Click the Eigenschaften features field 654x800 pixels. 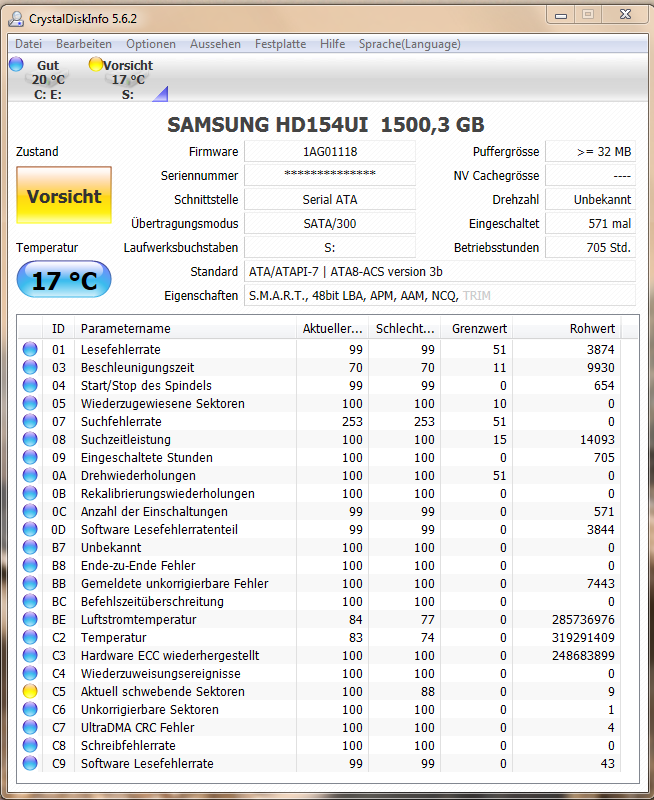(x=440, y=295)
